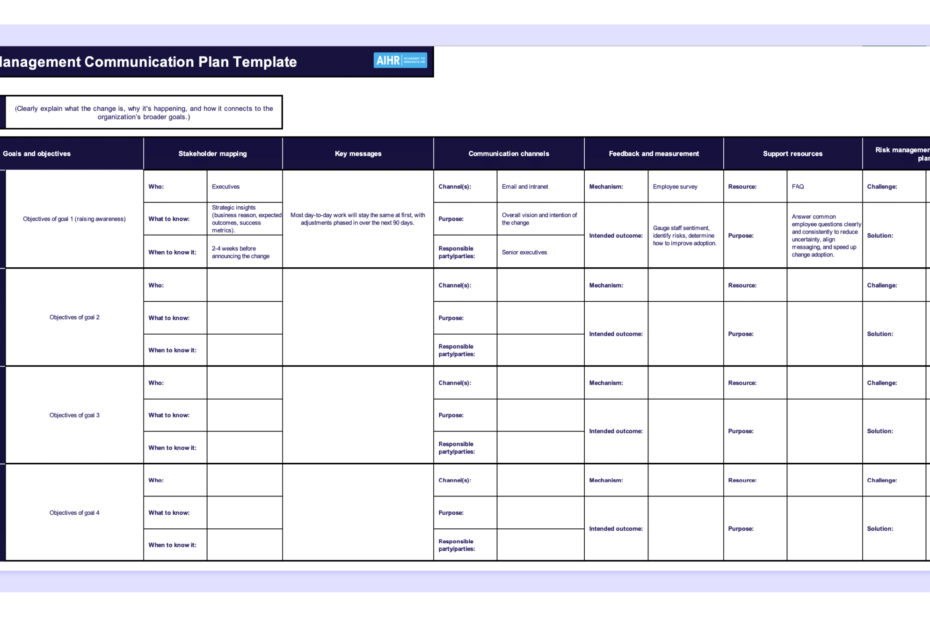Click 'Solution:' label in goal 3 row
Screen dimensions: 930x620
(x=880, y=431)
